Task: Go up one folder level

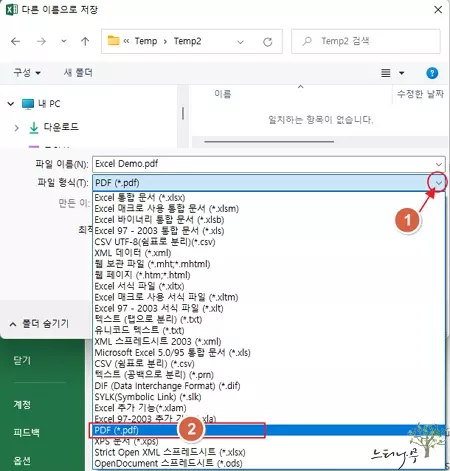Action: 85,41
